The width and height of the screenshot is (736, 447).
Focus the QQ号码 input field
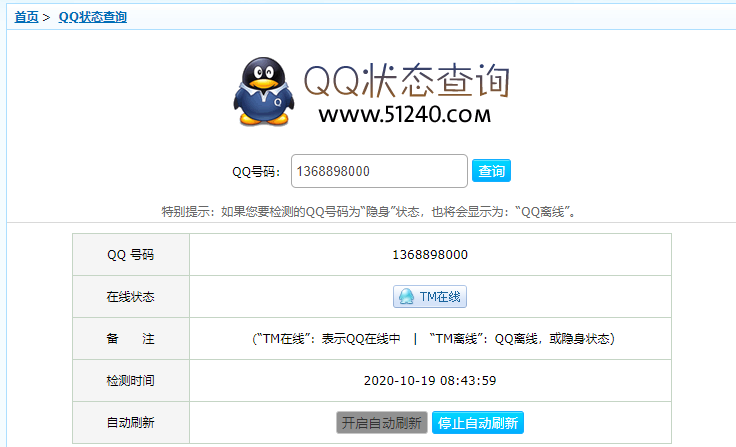tap(379, 171)
